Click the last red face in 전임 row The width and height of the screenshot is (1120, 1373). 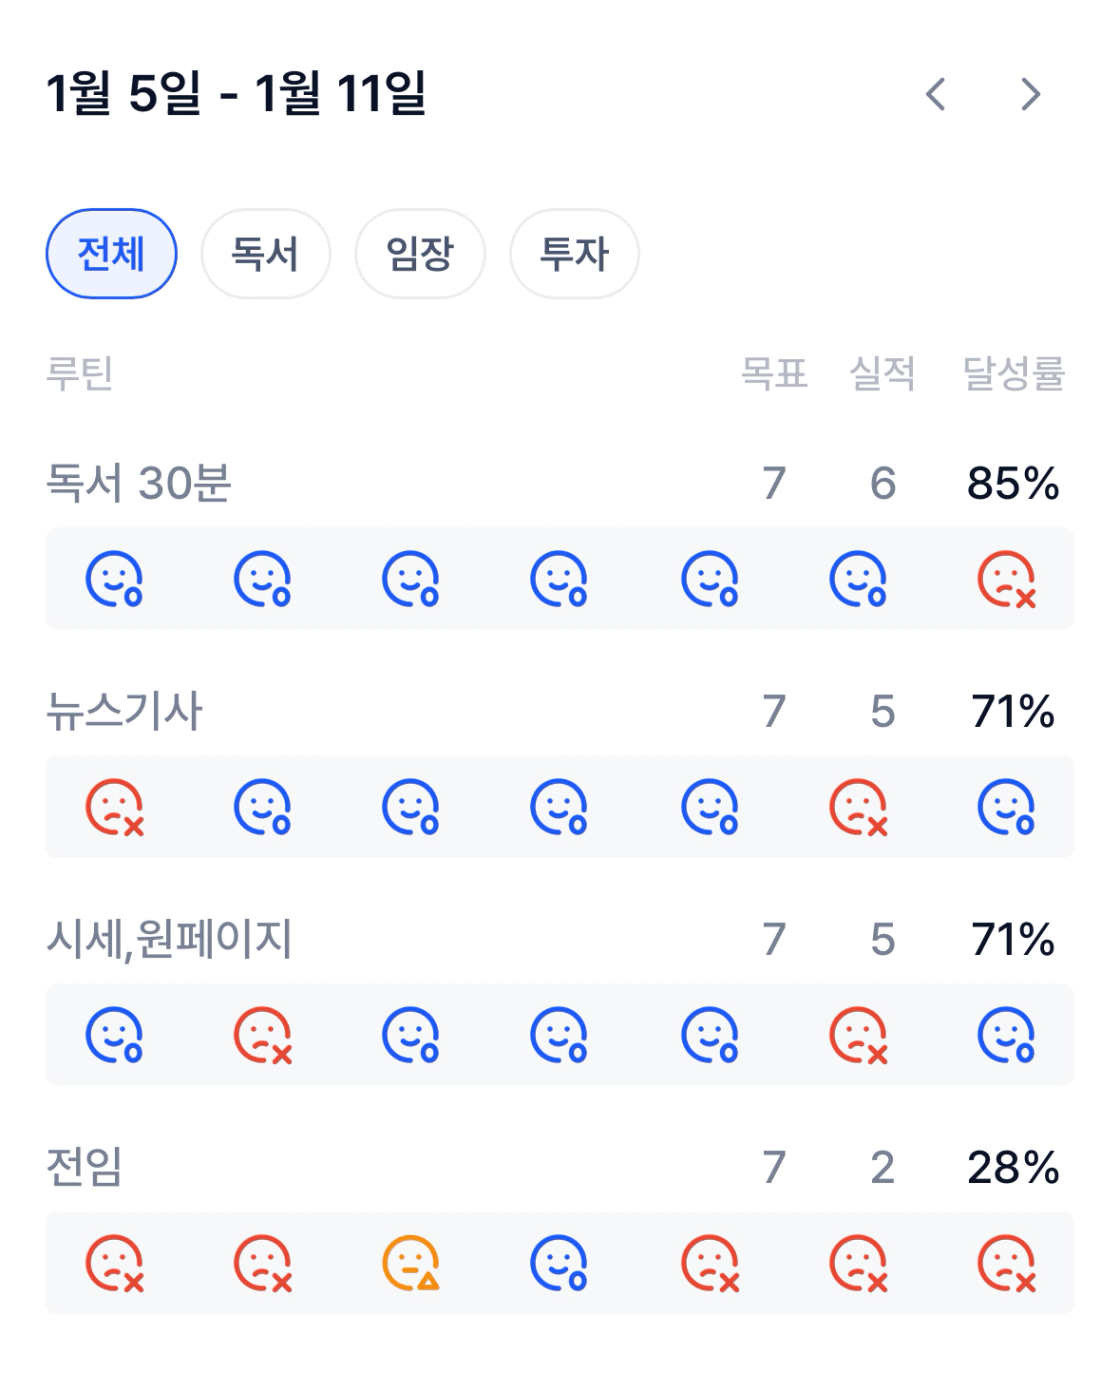[x=1006, y=1263]
